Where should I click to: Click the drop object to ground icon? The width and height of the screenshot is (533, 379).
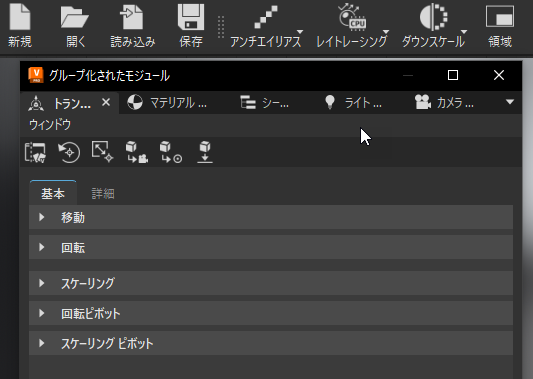point(205,152)
